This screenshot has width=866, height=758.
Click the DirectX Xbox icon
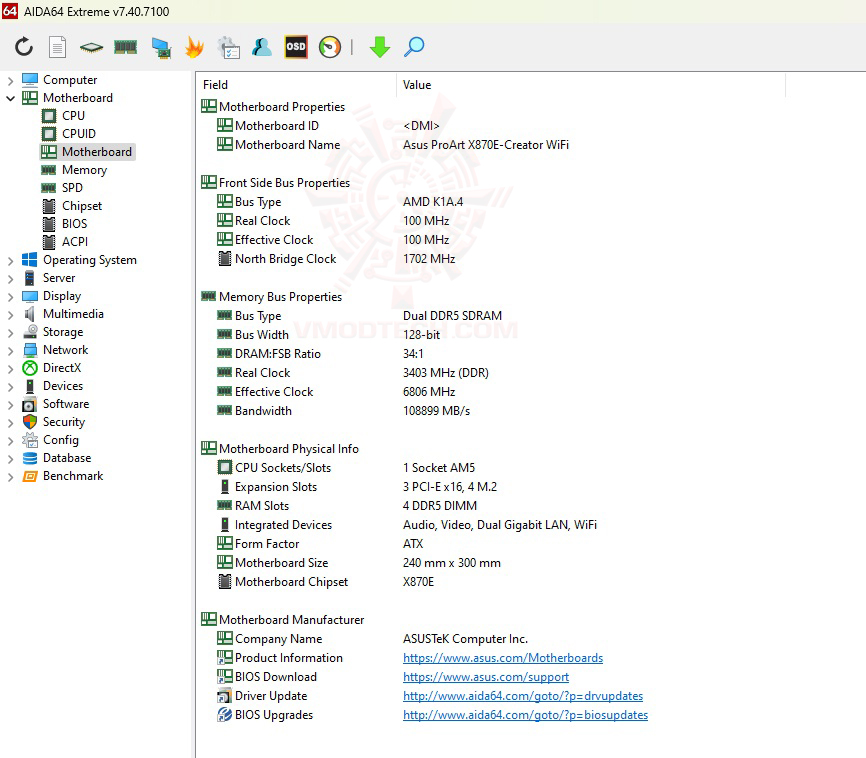(30, 368)
